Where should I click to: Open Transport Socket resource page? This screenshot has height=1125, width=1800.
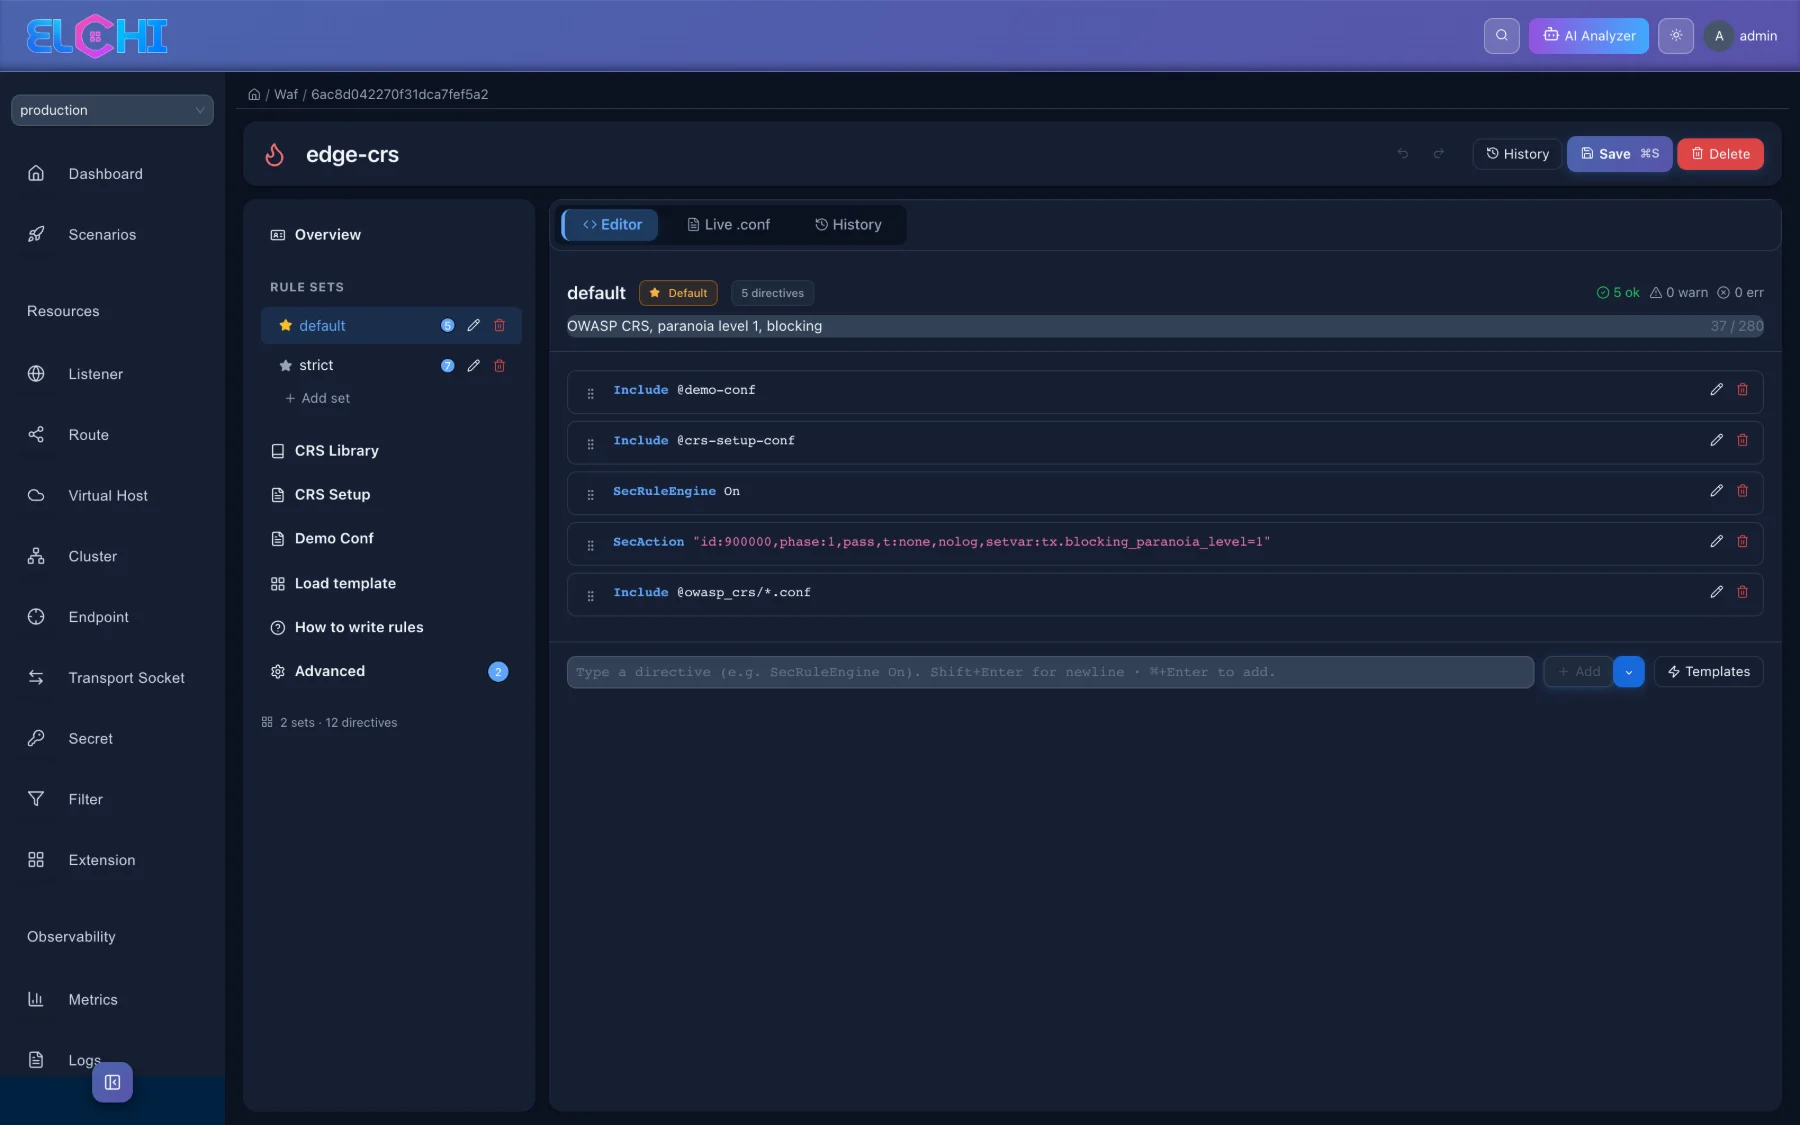point(126,678)
